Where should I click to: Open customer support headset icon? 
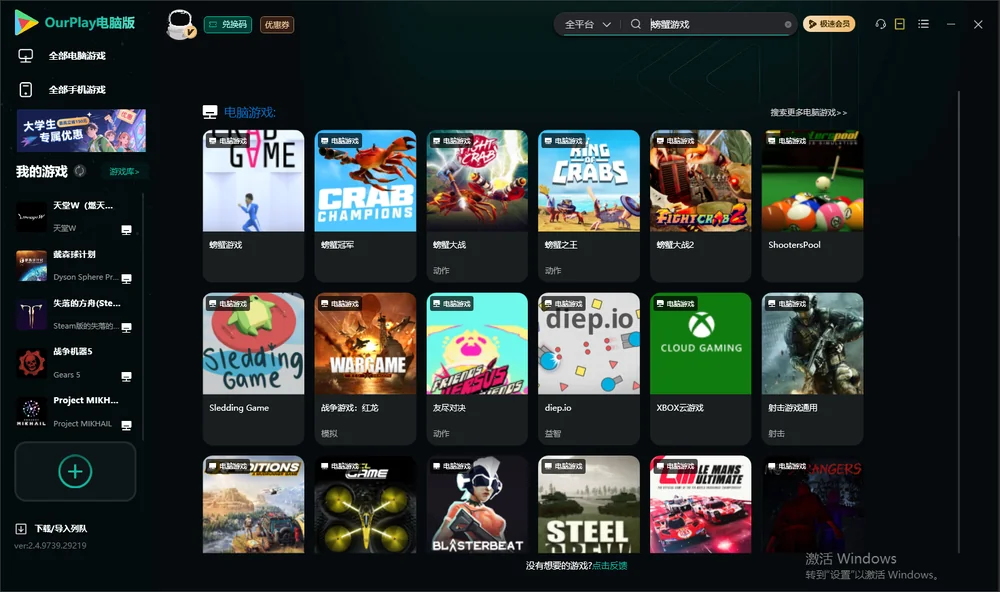pyautogui.click(x=880, y=24)
